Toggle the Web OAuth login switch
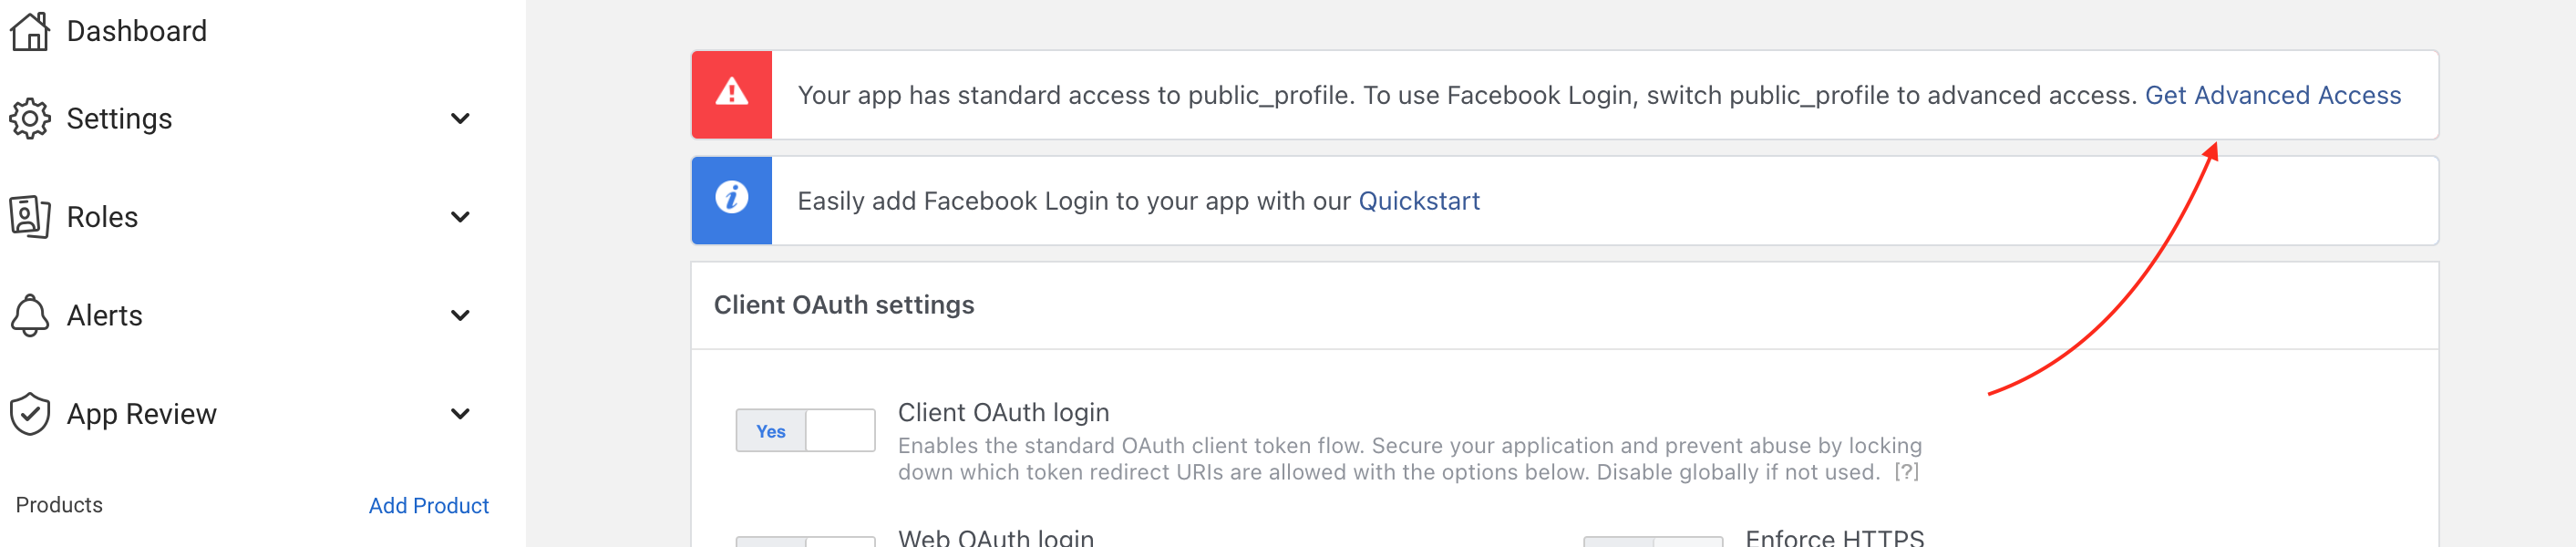Viewport: 2576px width, 547px height. tap(805, 542)
